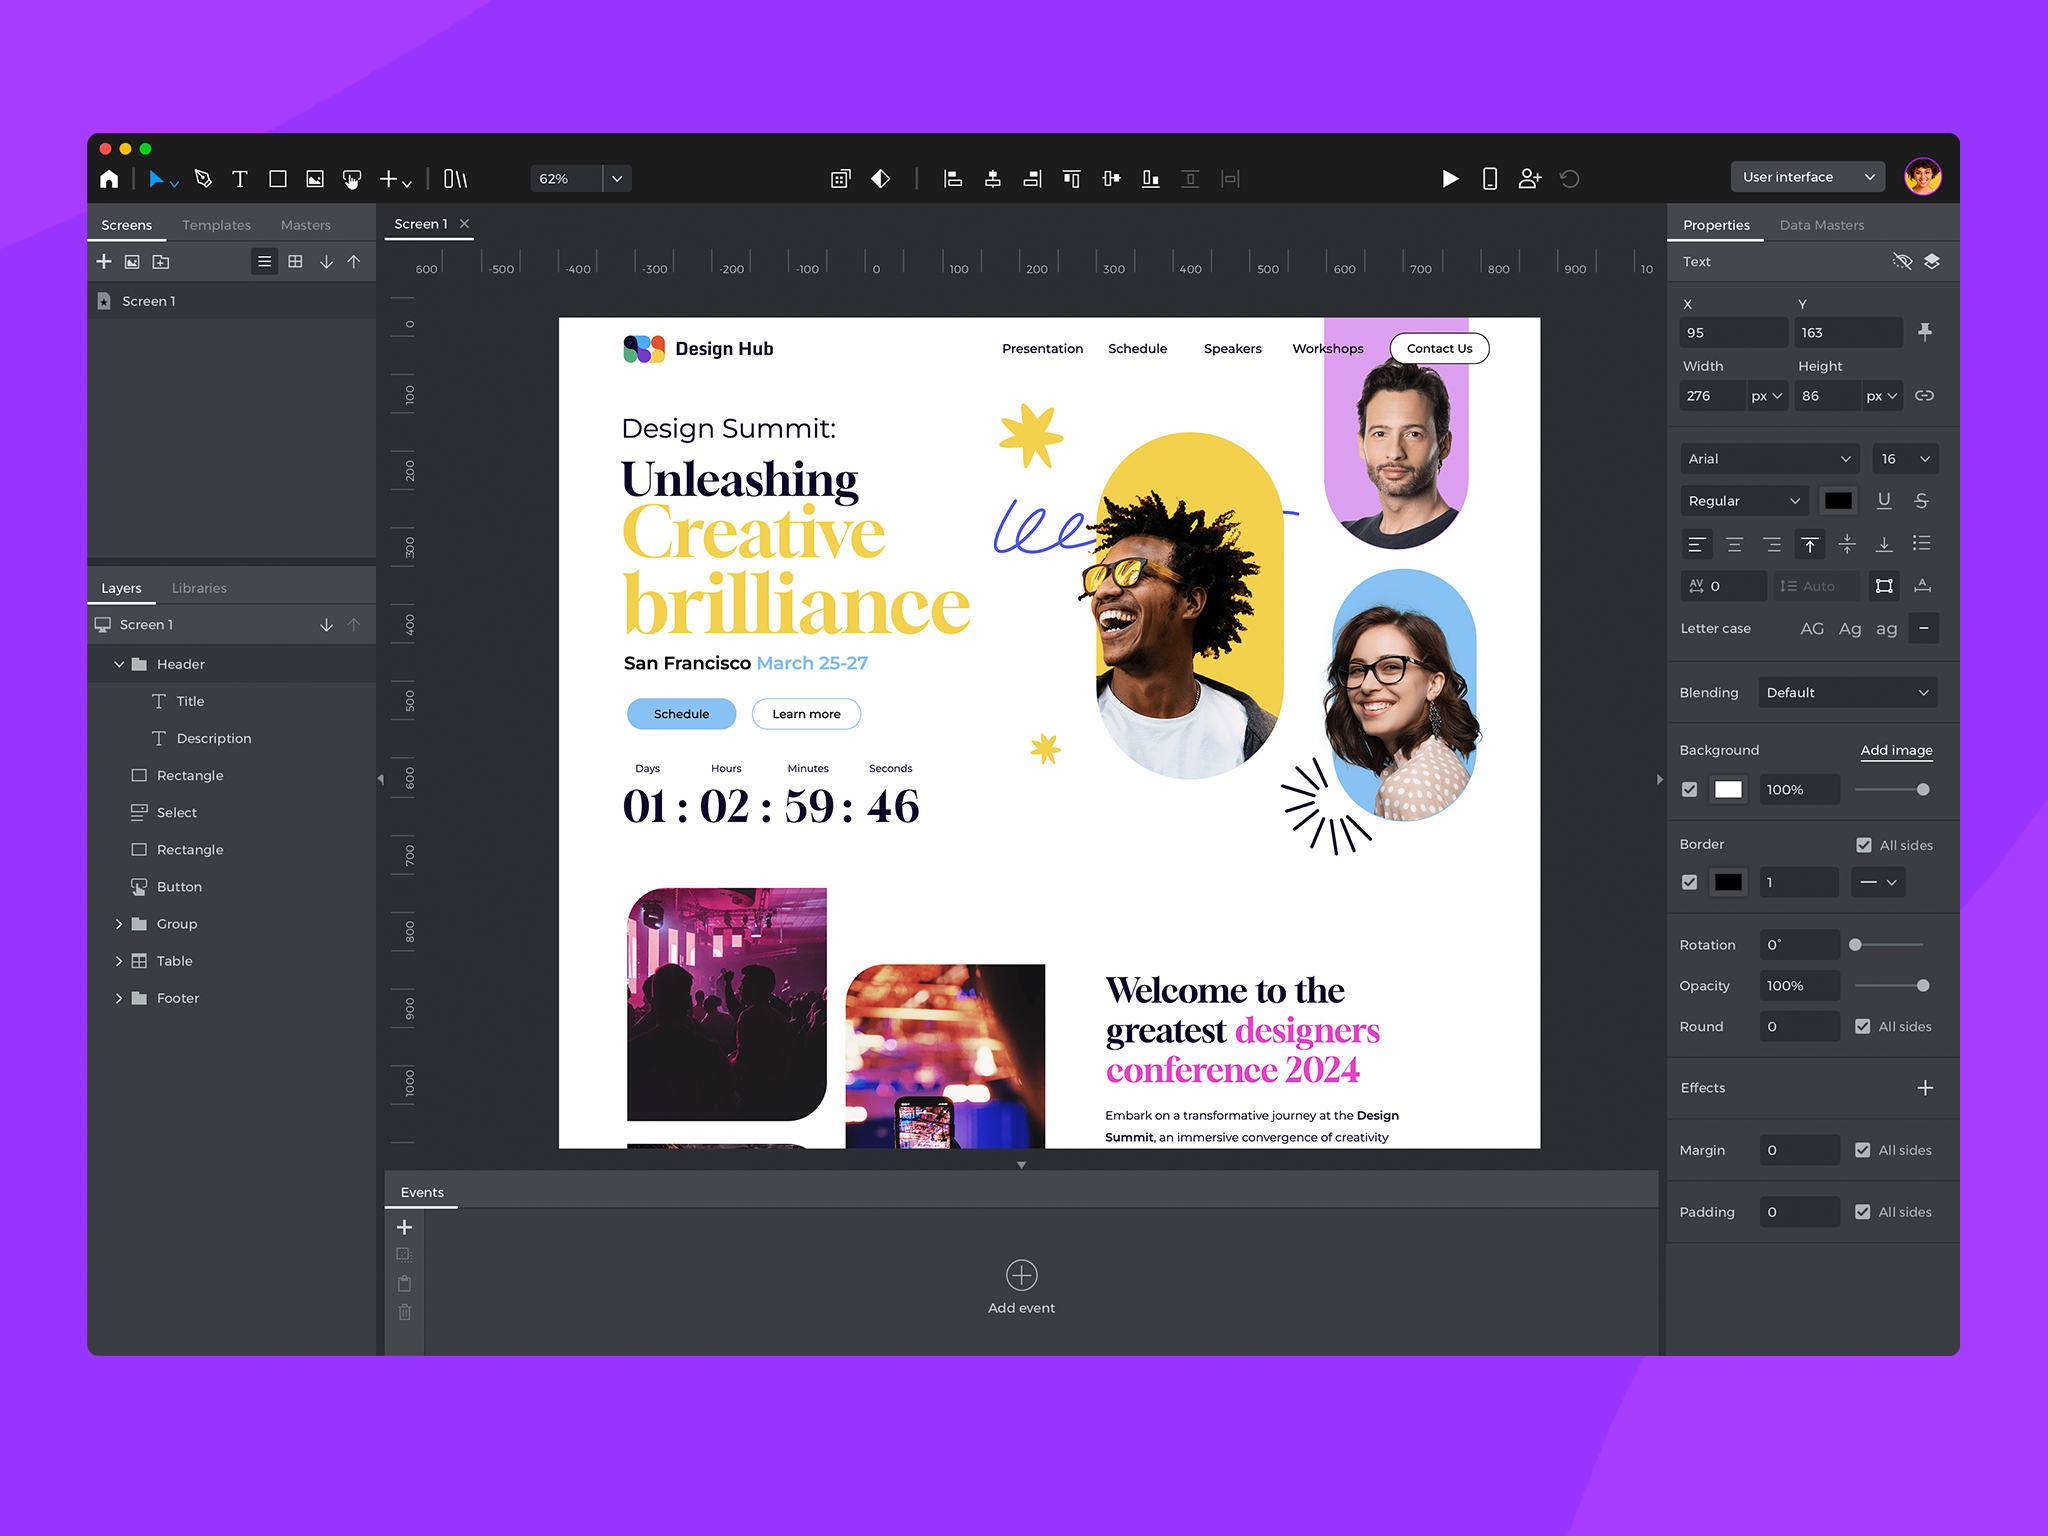
Task: Switch to the Templates tab
Action: [216, 224]
